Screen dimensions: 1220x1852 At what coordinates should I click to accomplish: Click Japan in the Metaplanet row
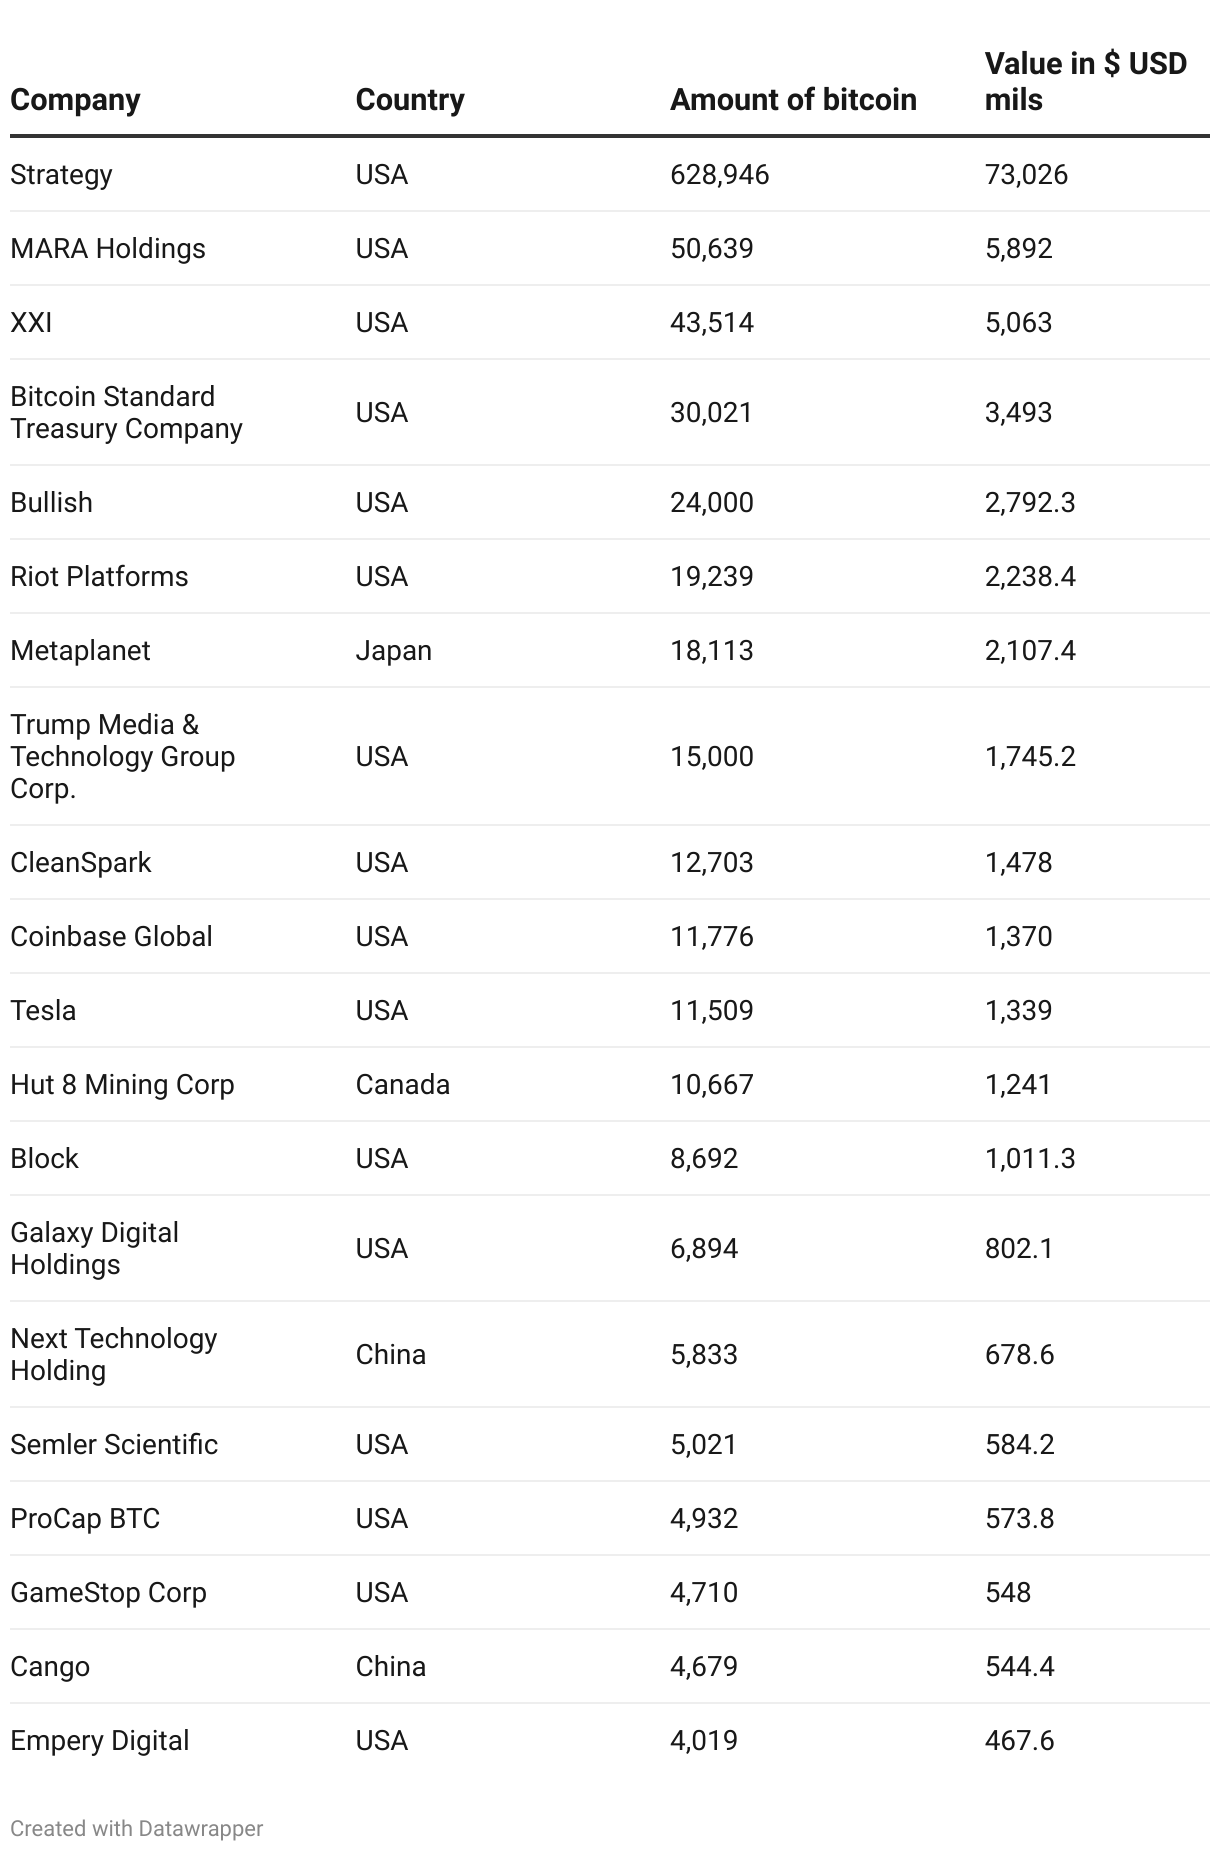[394, 651]
